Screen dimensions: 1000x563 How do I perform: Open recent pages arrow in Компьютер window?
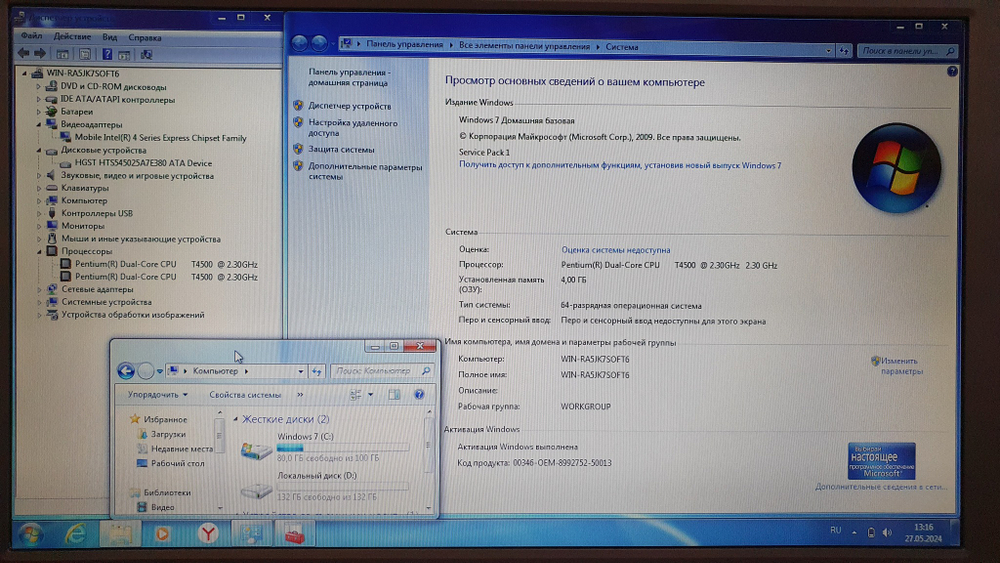pos(159,371)
